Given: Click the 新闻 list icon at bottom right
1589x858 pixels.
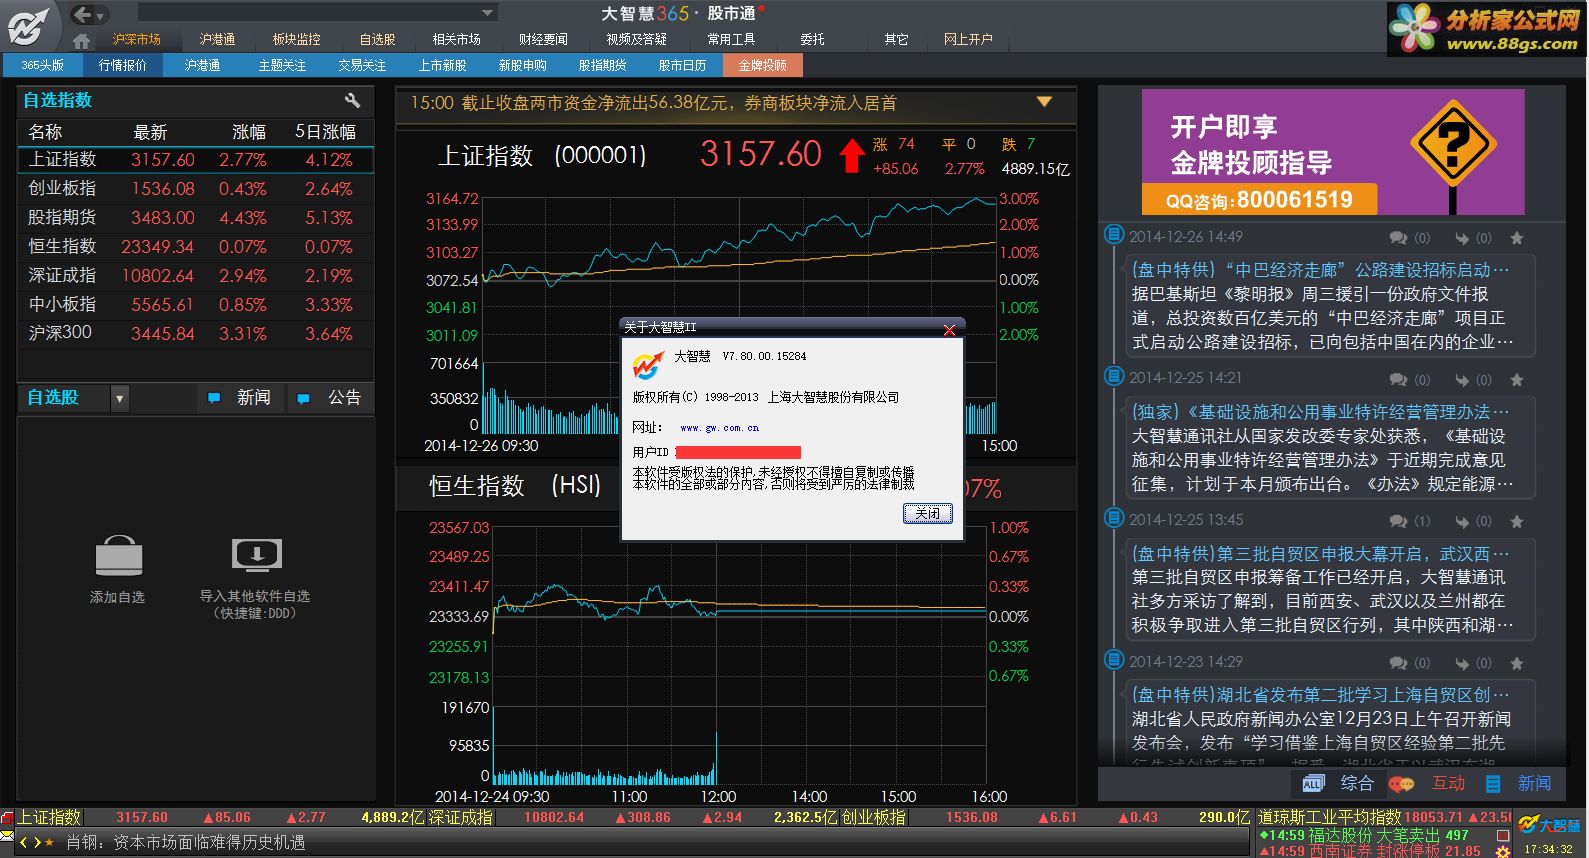Looking at the screenshot, I should pos(1494,784).
